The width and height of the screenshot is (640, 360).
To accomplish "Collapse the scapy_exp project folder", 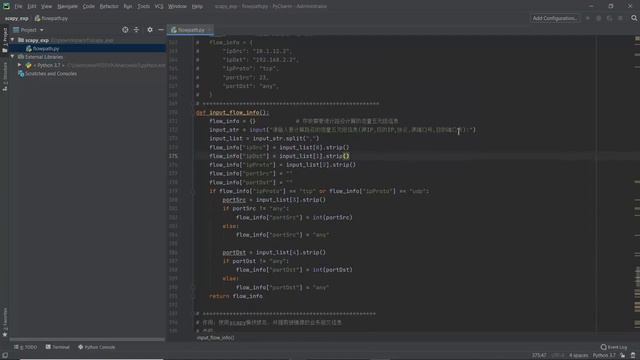I will [x=12, y=40].
